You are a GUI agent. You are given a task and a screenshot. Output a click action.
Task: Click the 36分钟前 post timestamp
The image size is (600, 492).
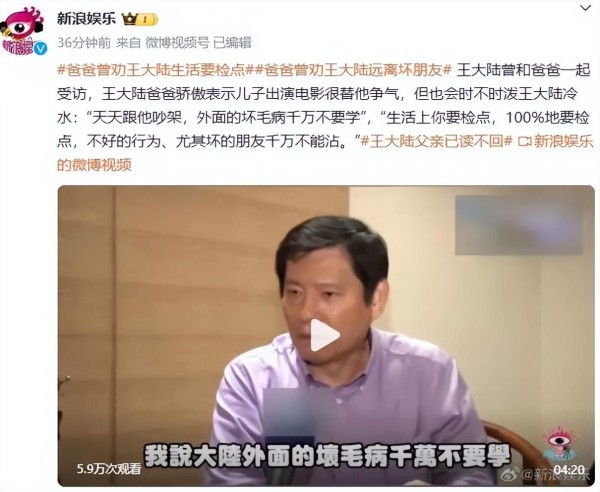tap(84, 42)
